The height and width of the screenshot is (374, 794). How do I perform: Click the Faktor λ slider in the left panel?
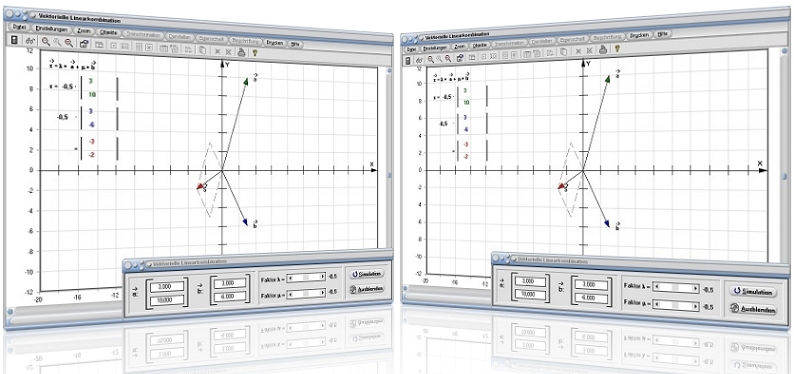click(306, 277)
